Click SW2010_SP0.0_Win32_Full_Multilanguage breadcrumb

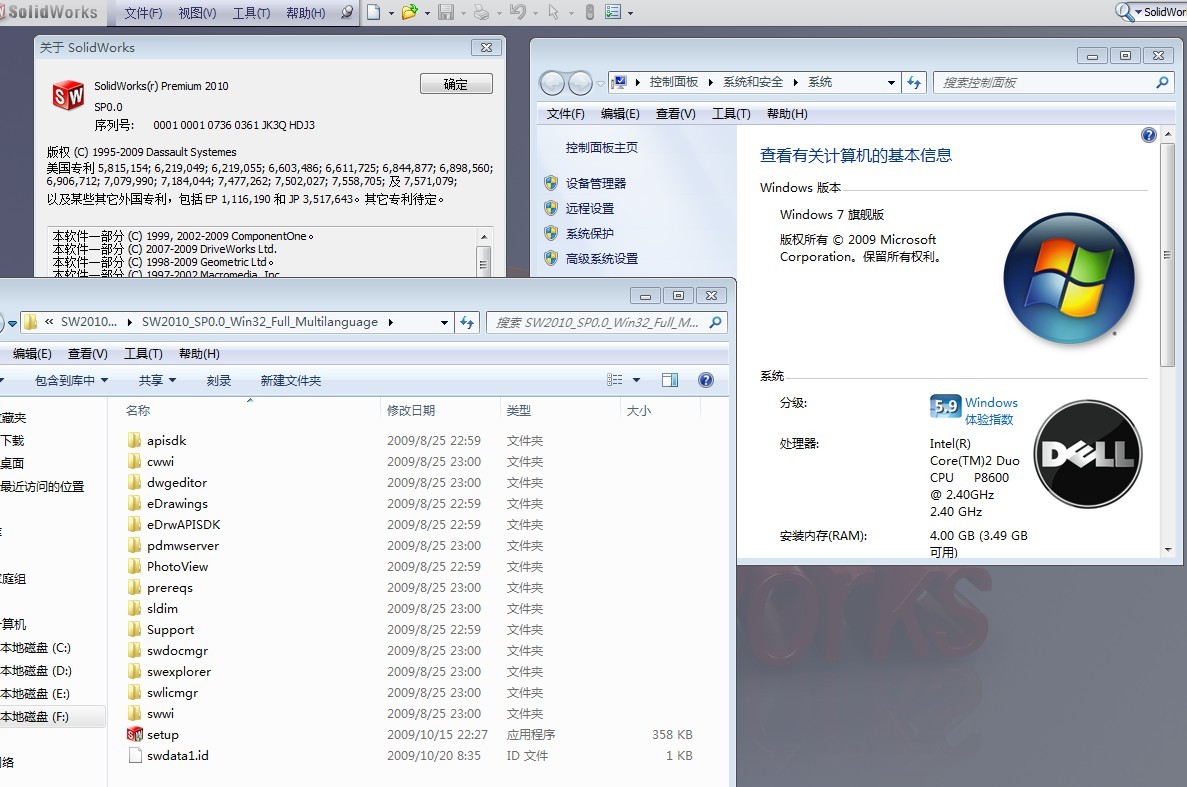[x=260, y=322]
